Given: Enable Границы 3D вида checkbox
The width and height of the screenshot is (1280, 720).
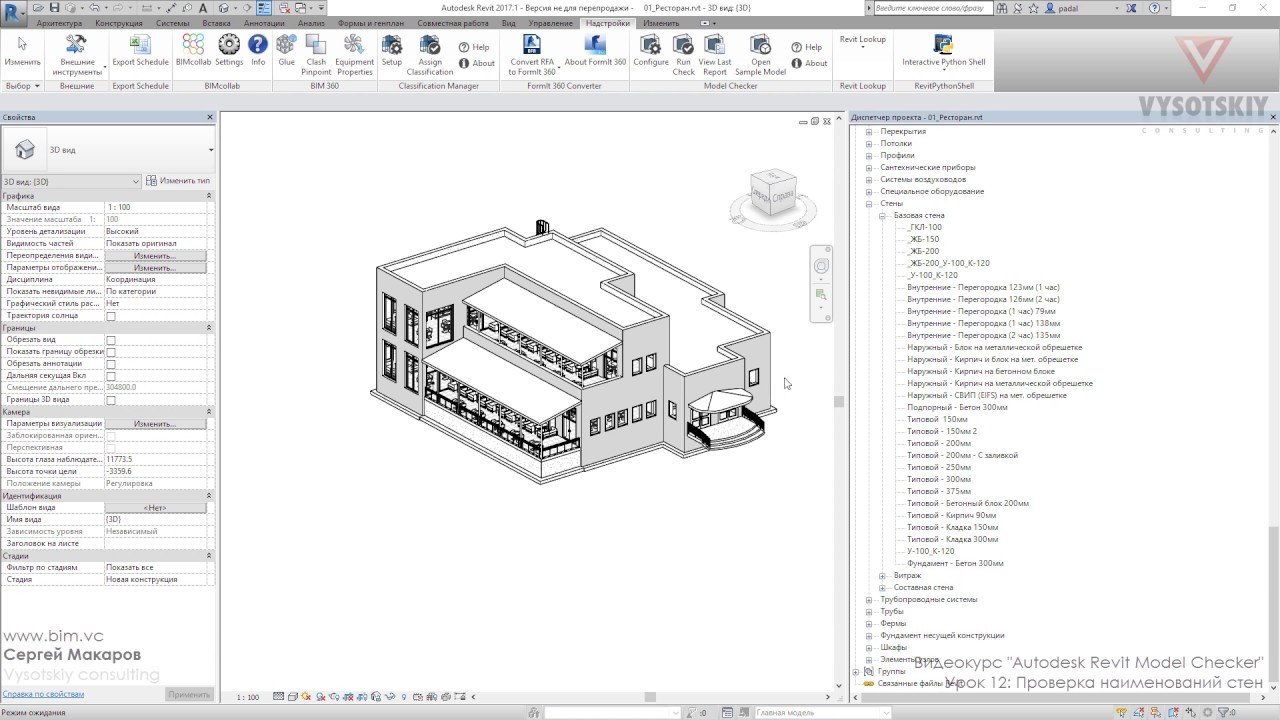Looking at the screenshot, I should 111,400.
